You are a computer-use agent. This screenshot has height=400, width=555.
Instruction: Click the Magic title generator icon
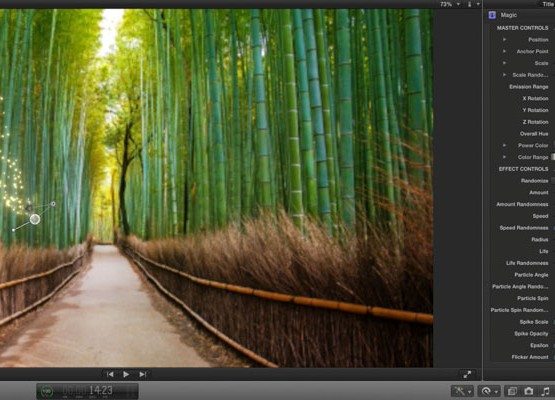coord(492,15)
